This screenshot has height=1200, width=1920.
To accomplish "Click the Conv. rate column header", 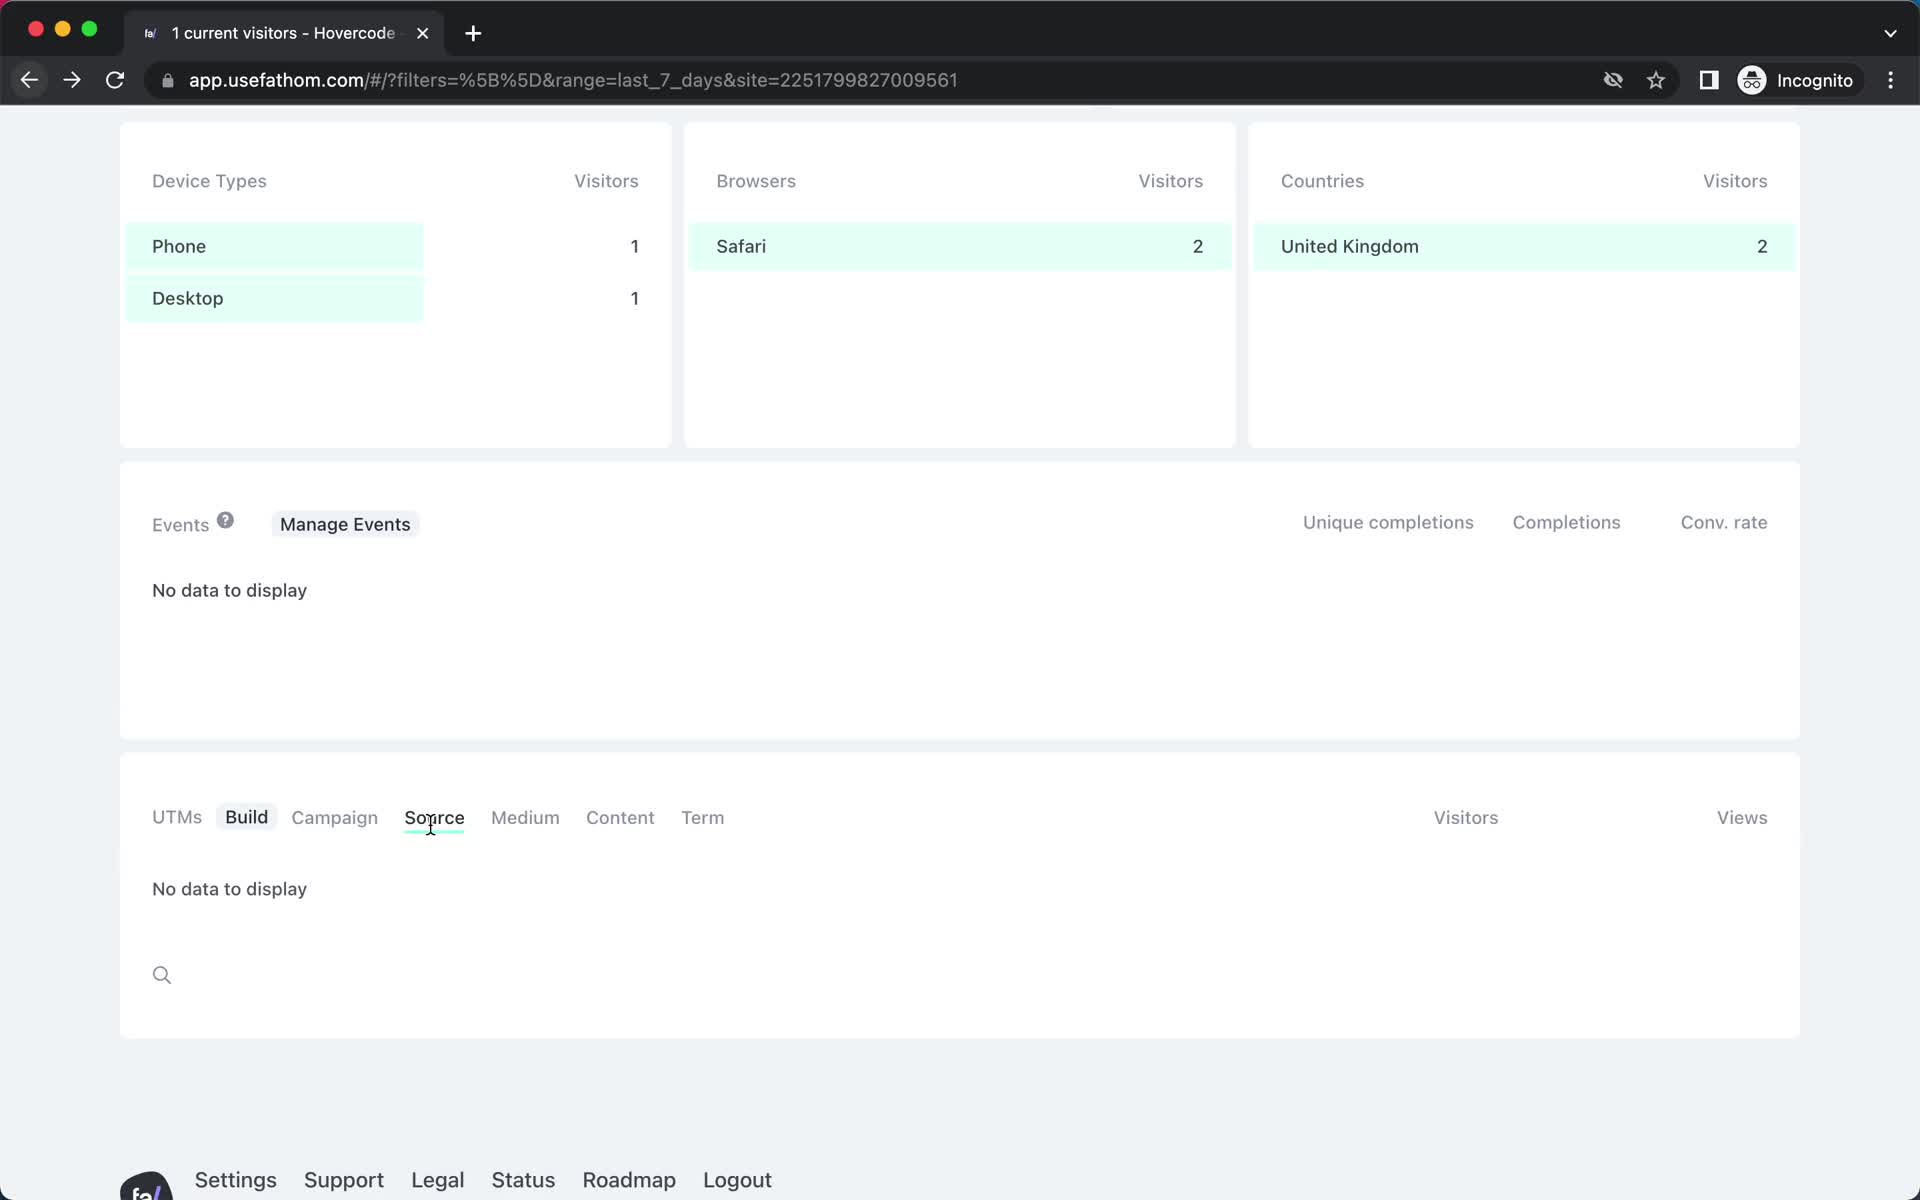I will click(x=1724, y=522).
